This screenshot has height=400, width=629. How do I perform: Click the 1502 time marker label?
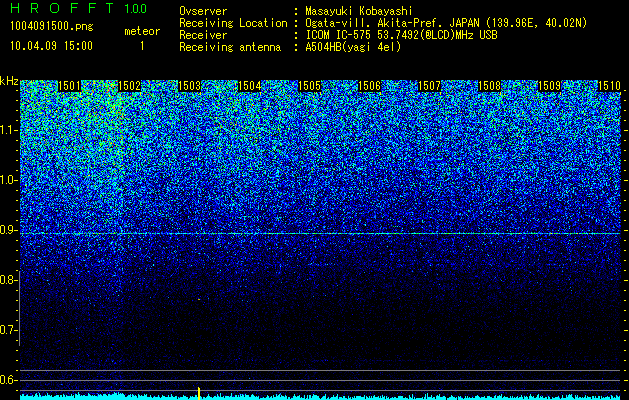point(130,86)
